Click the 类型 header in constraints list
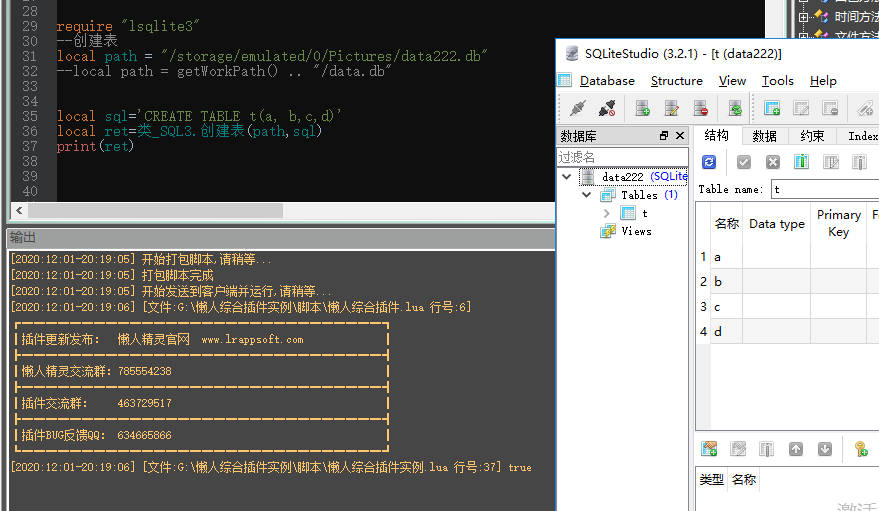The height and width of the screenshot is (511, 879). (x=711, y=480)
